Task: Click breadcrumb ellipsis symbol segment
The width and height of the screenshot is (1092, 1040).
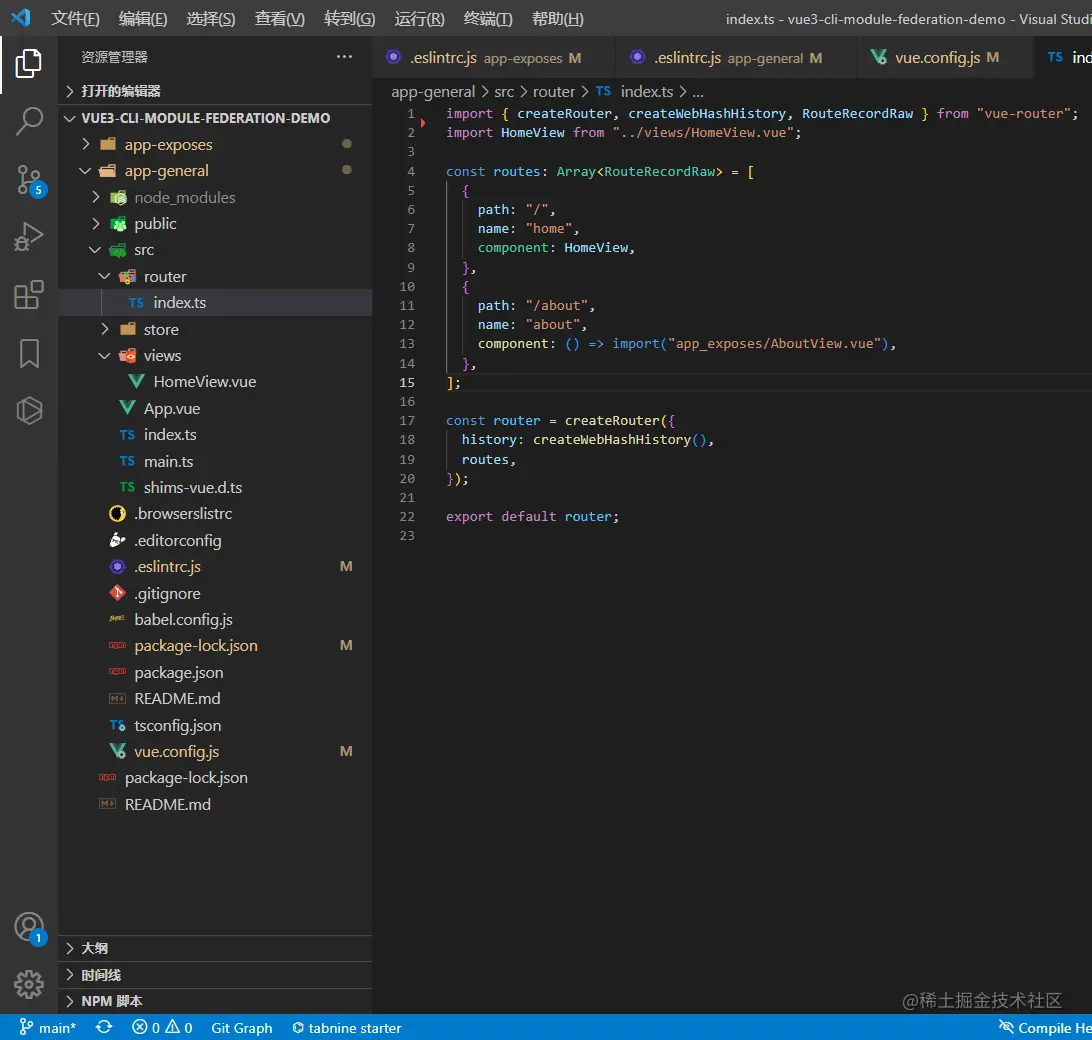Action: (698, 92)
